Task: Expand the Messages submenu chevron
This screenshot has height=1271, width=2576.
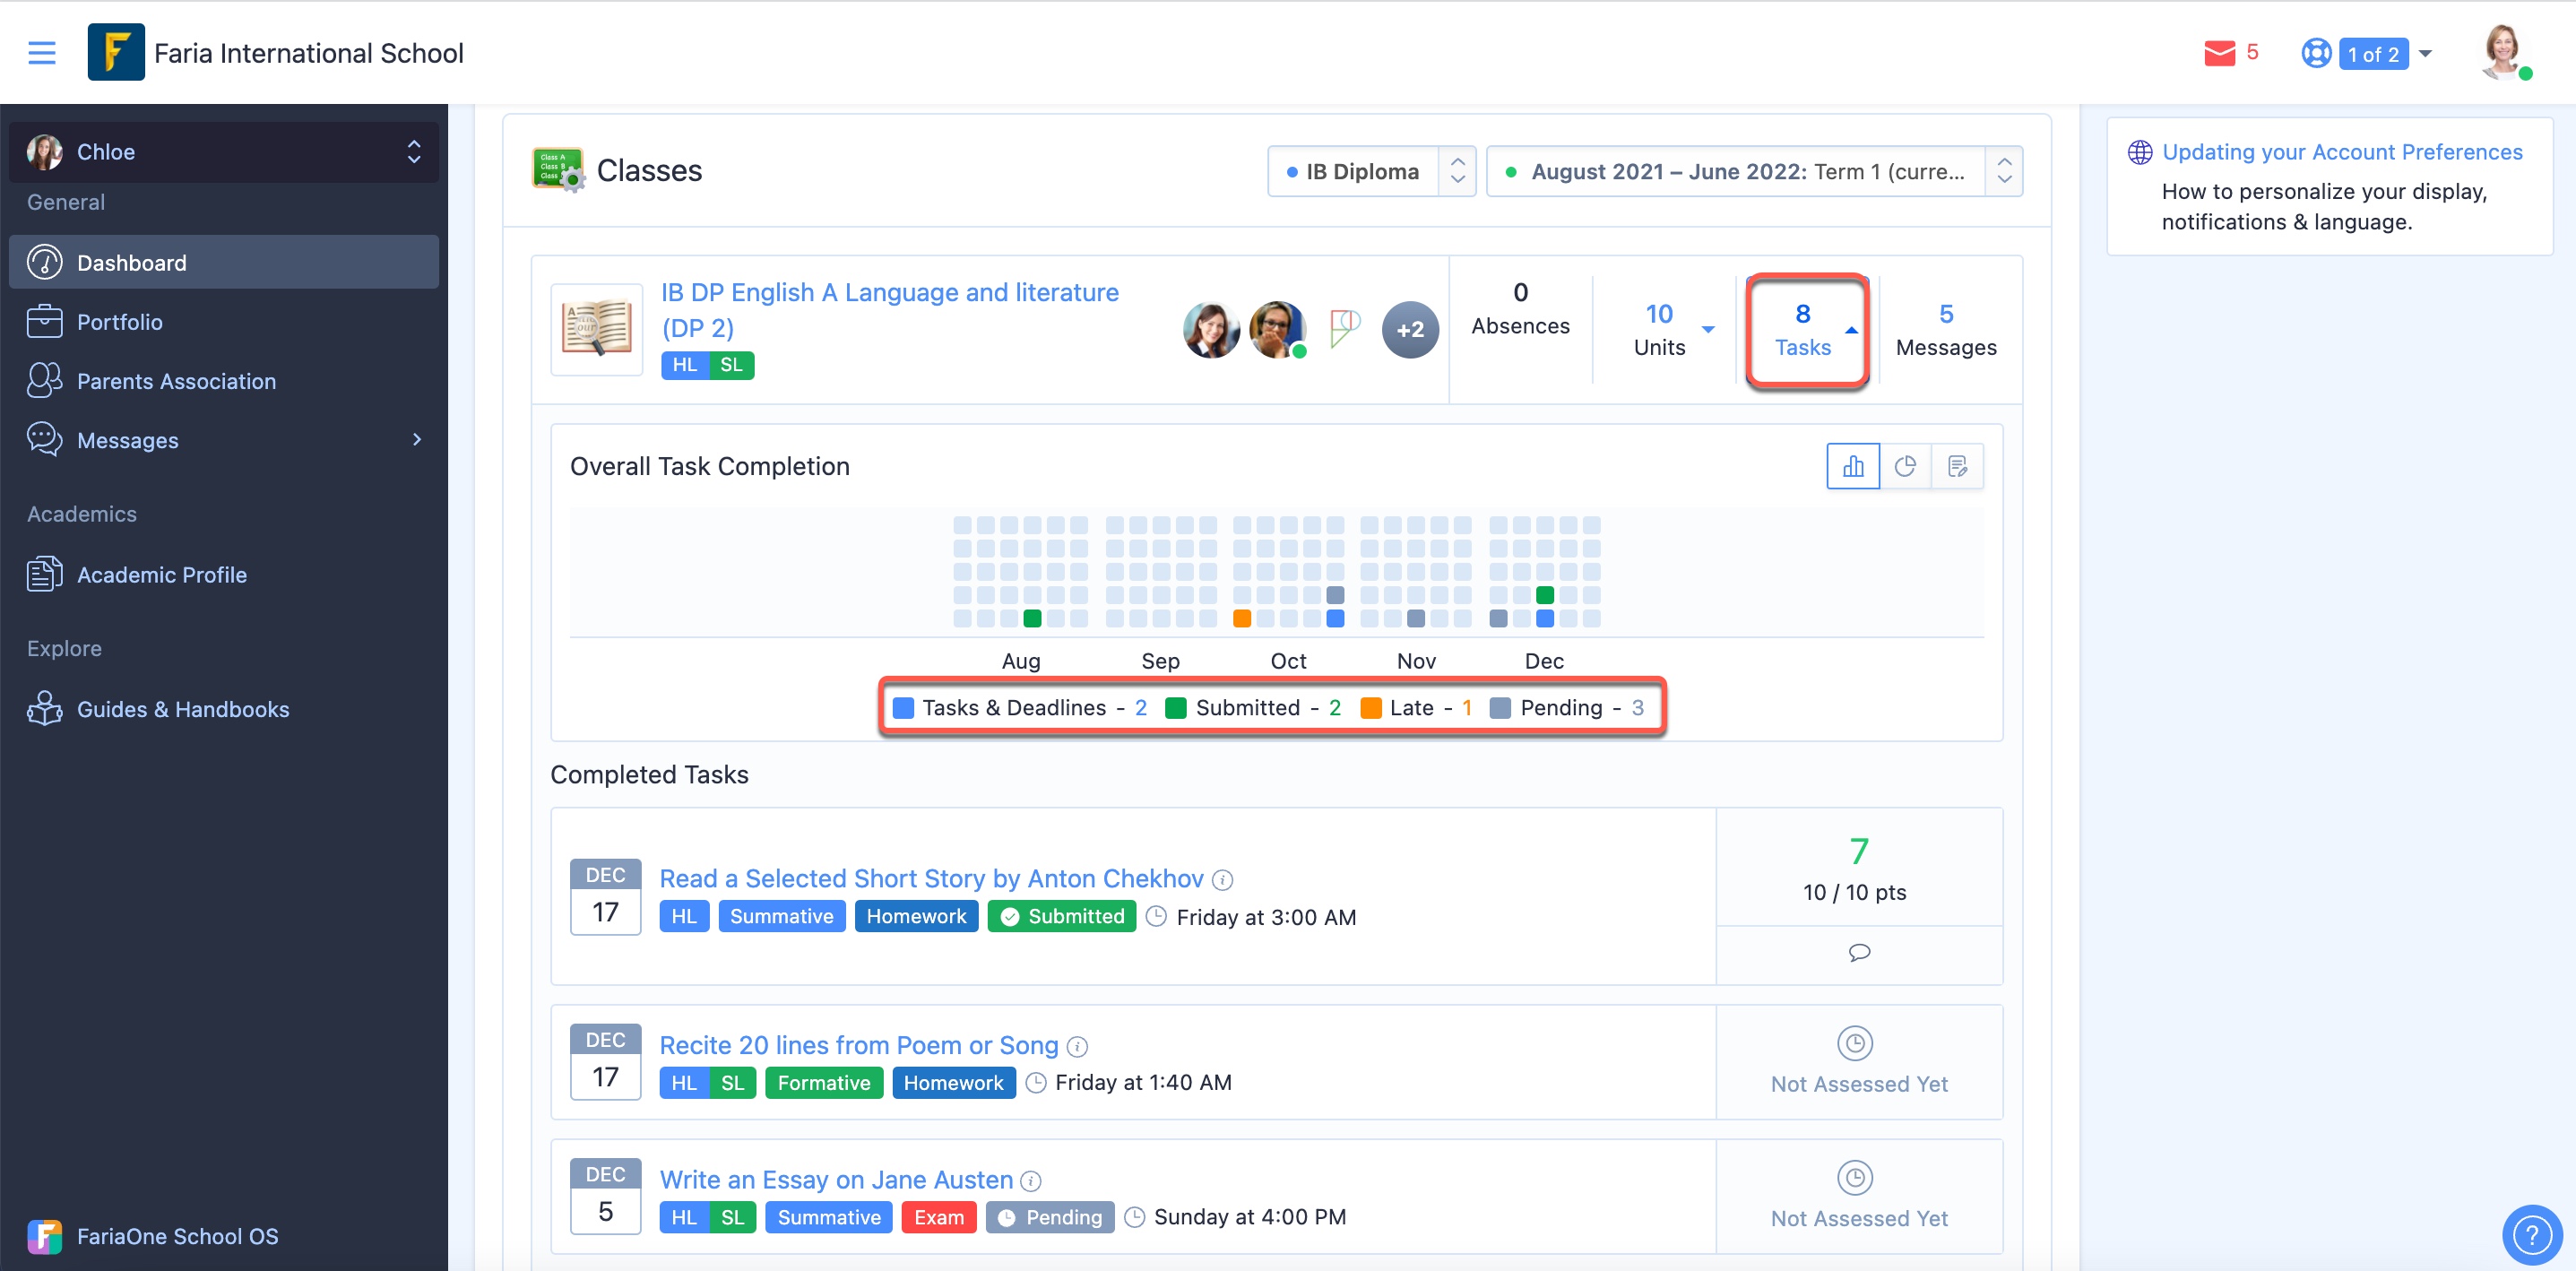Action: (417, 440)
